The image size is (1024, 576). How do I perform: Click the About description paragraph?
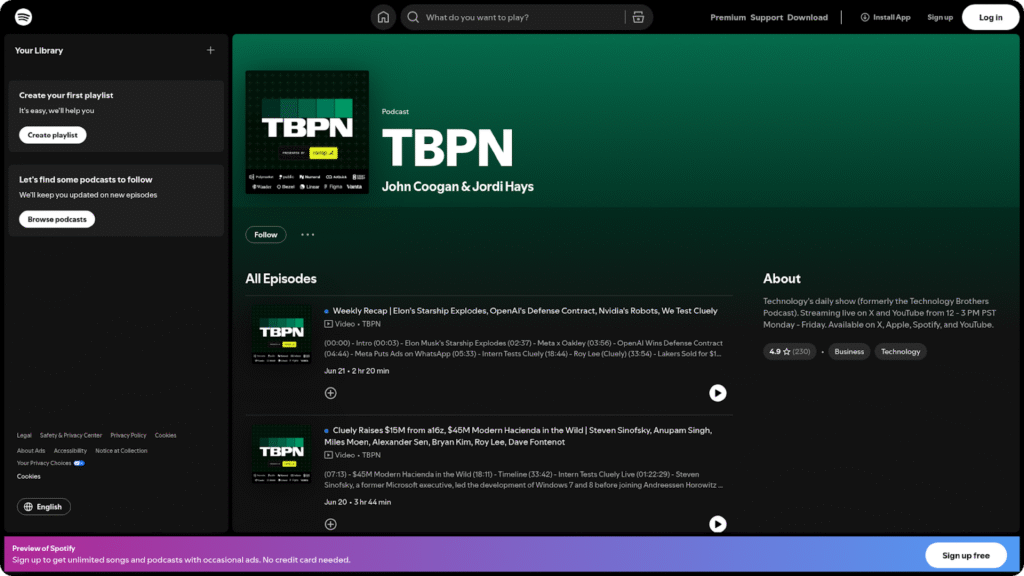880,313
